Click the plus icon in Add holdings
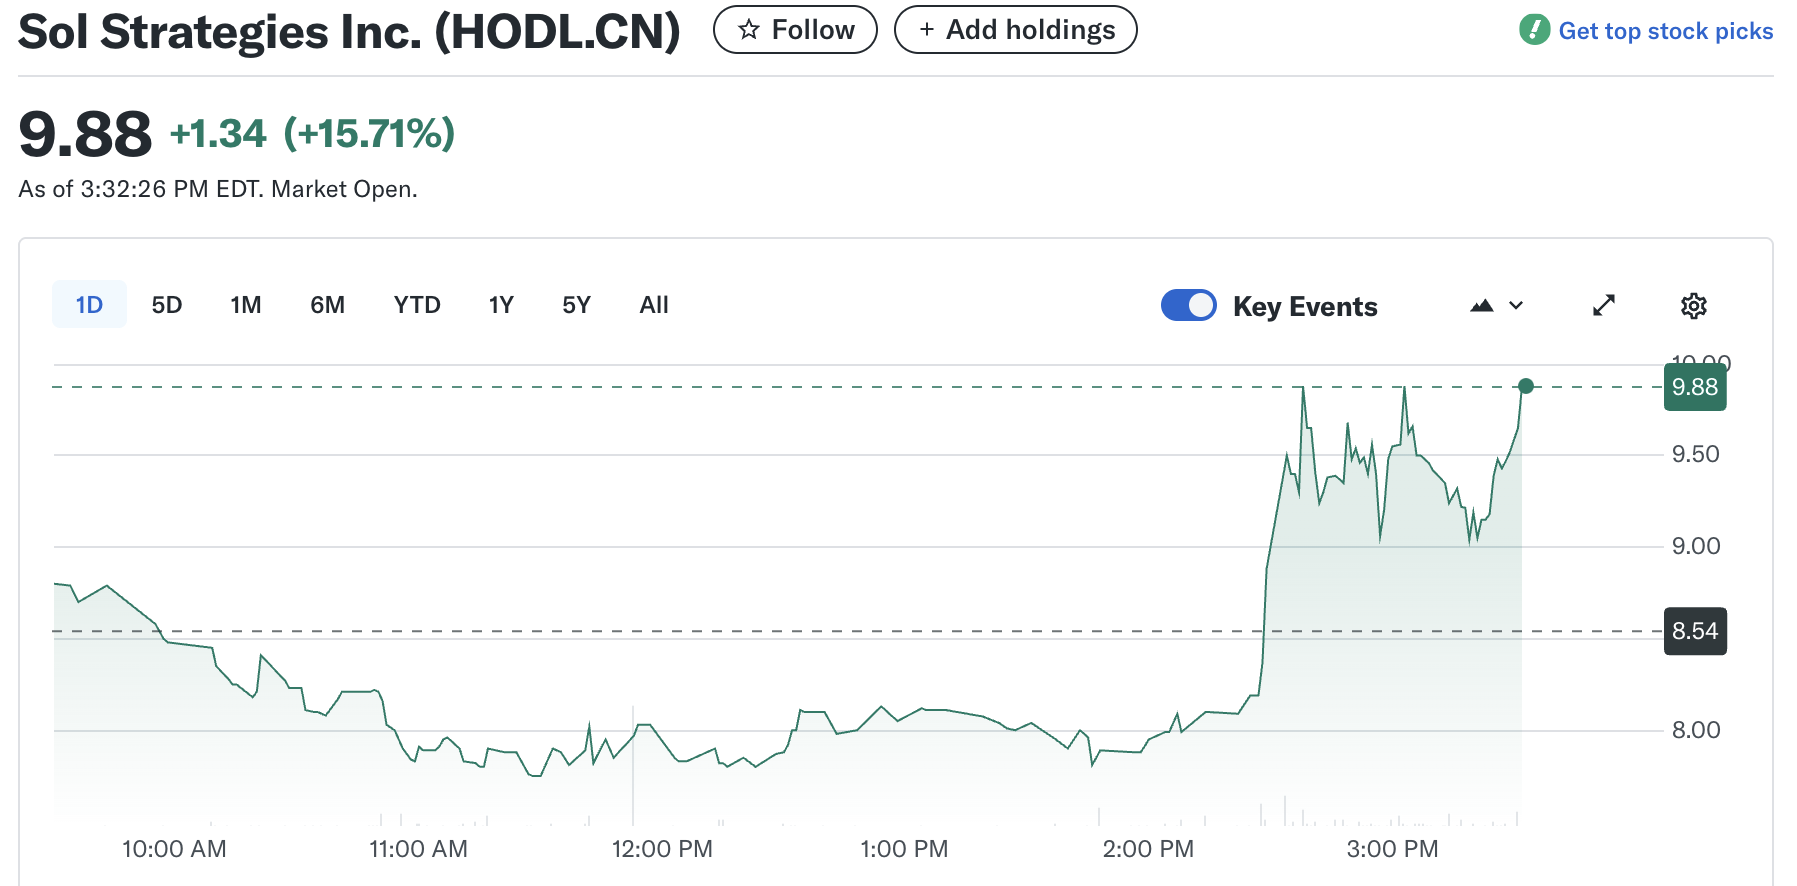1797x886 pixels. pyautogui.click(x=925, y=29)
